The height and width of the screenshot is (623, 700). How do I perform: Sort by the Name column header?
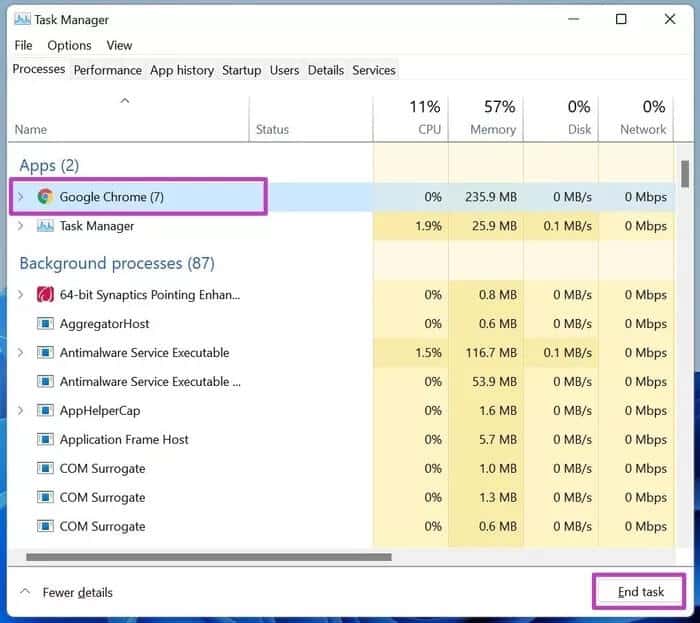128,119
